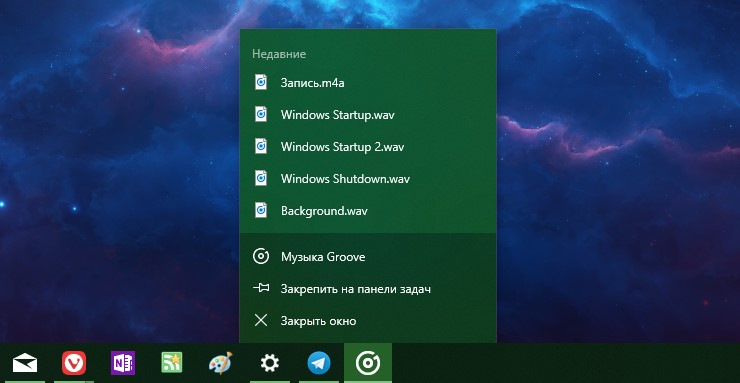740x383 pixels.
Task: Click the X icon beside Закрыть окно
Action: click(261, 321)
